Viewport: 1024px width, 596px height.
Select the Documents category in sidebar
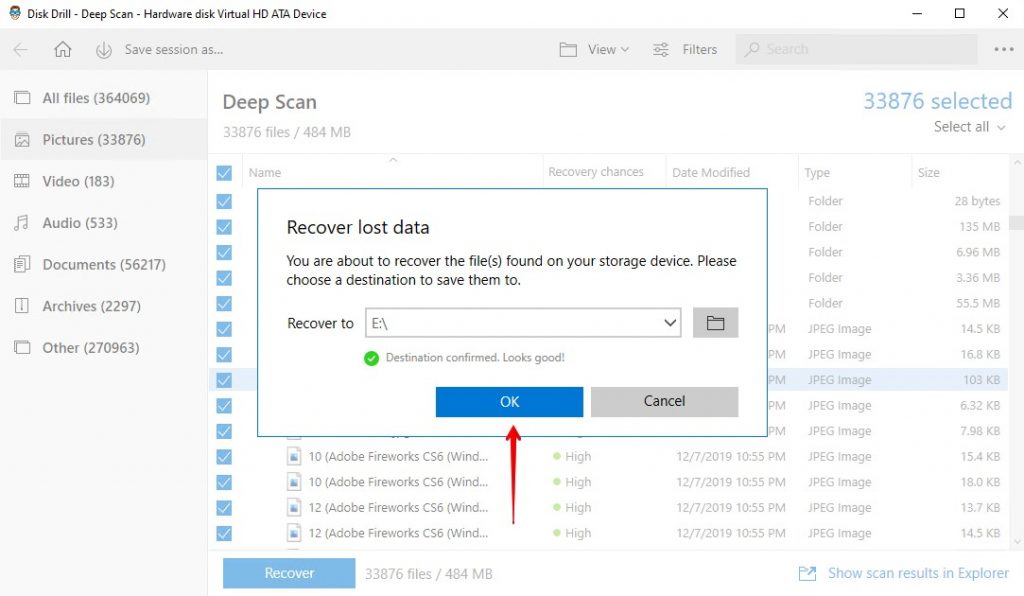[94, 264]
